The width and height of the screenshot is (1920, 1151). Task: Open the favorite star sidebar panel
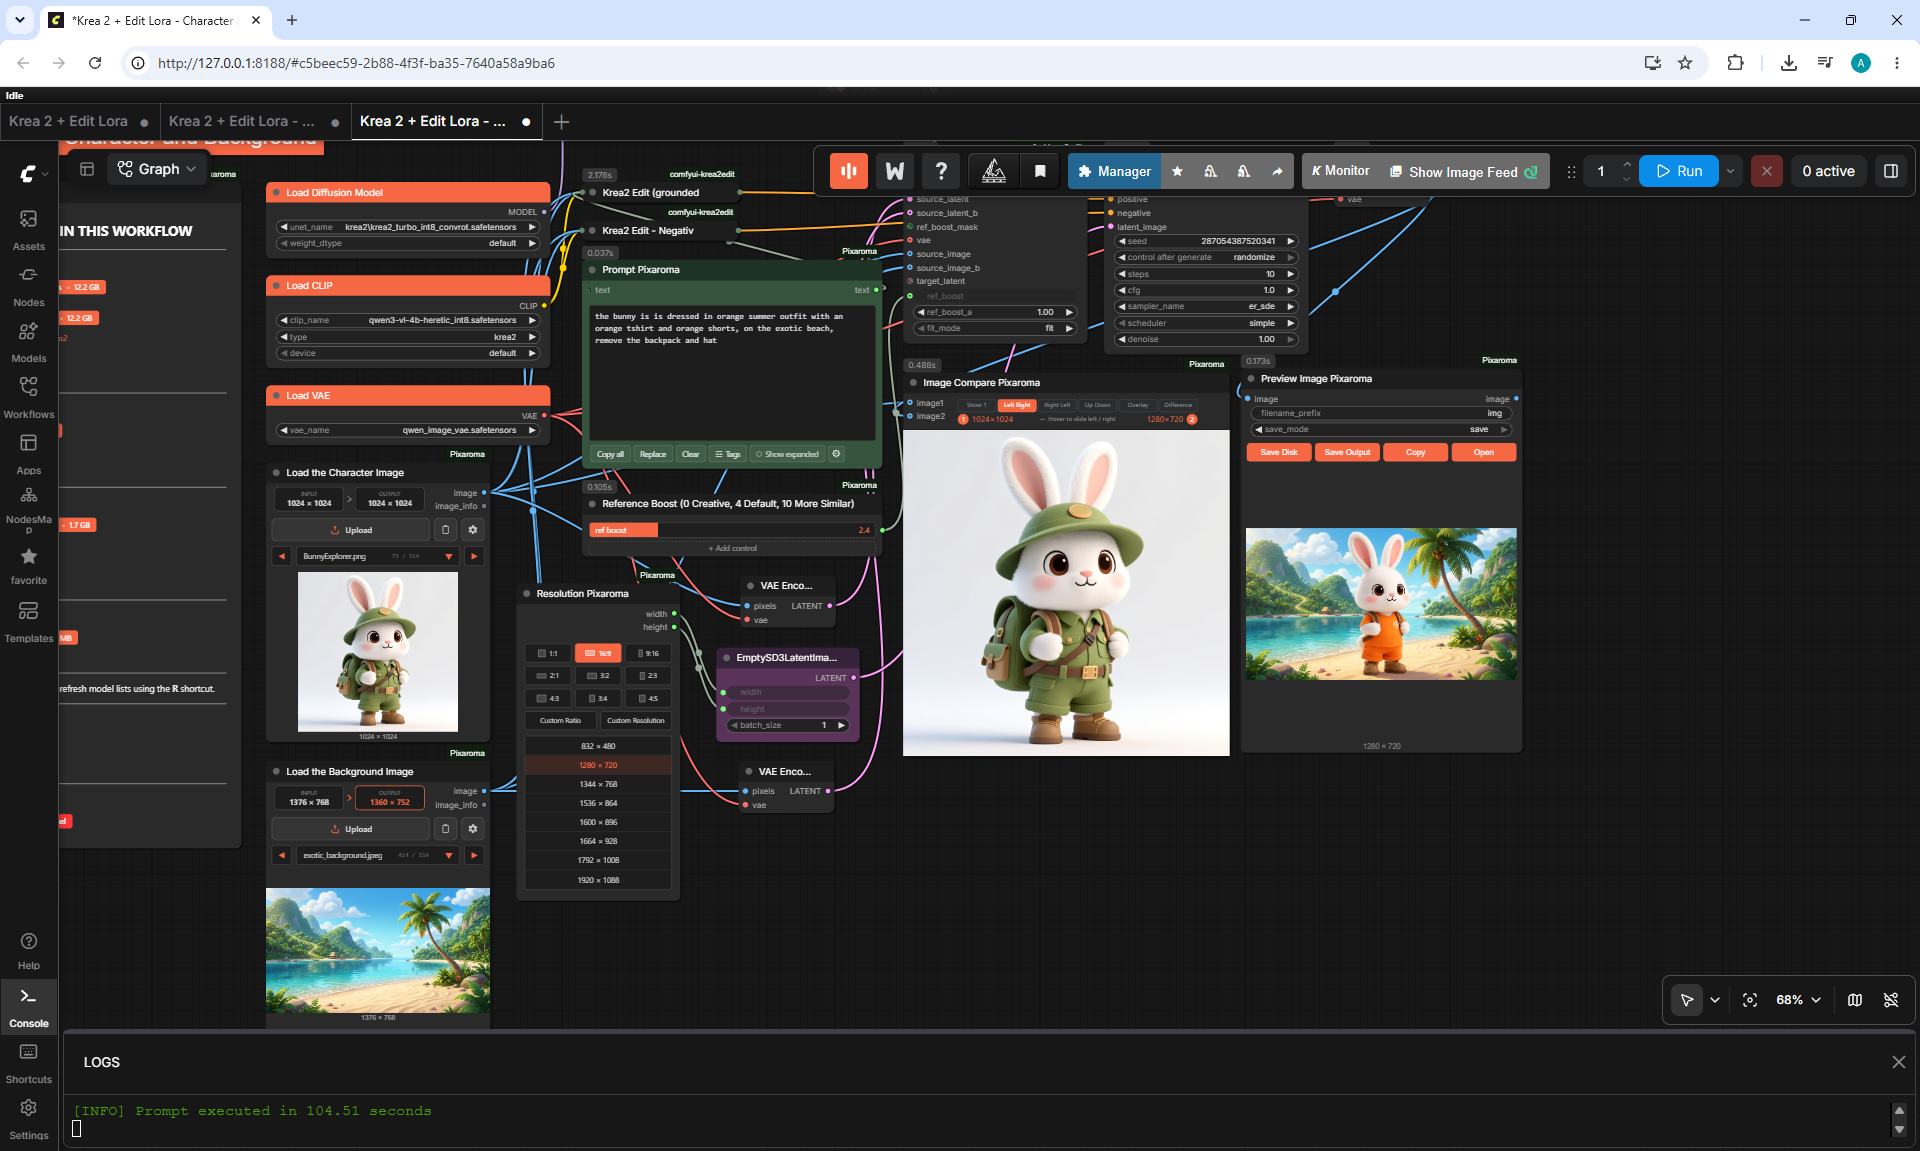pyautogui.click(x=28, y=565)
